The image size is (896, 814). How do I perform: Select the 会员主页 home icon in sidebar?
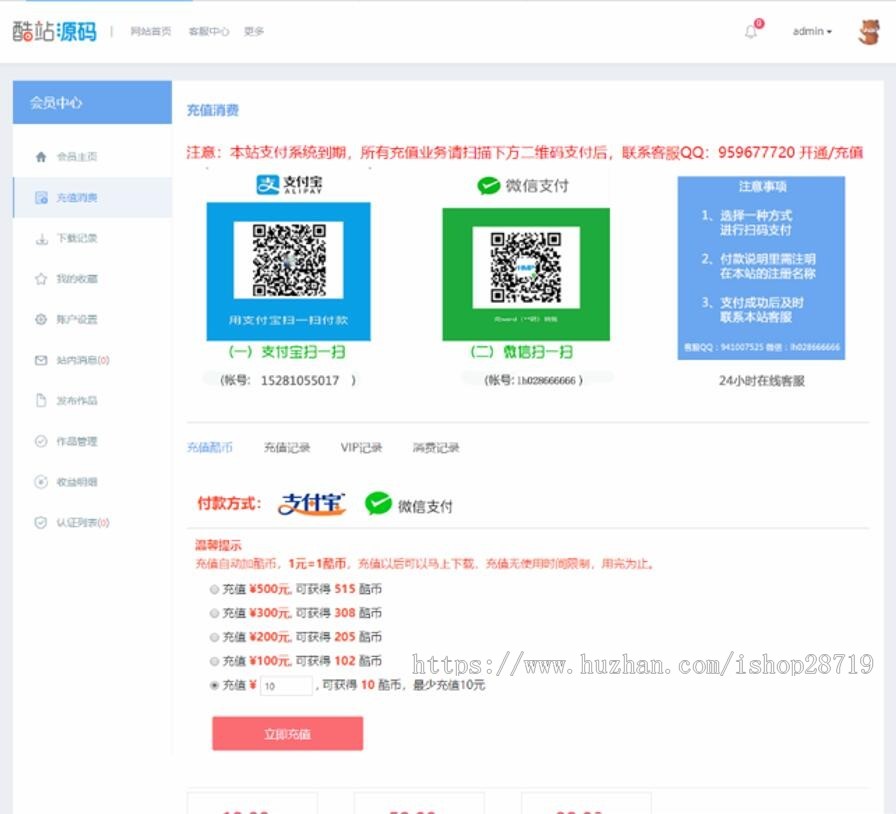click(x=39, y=156)
